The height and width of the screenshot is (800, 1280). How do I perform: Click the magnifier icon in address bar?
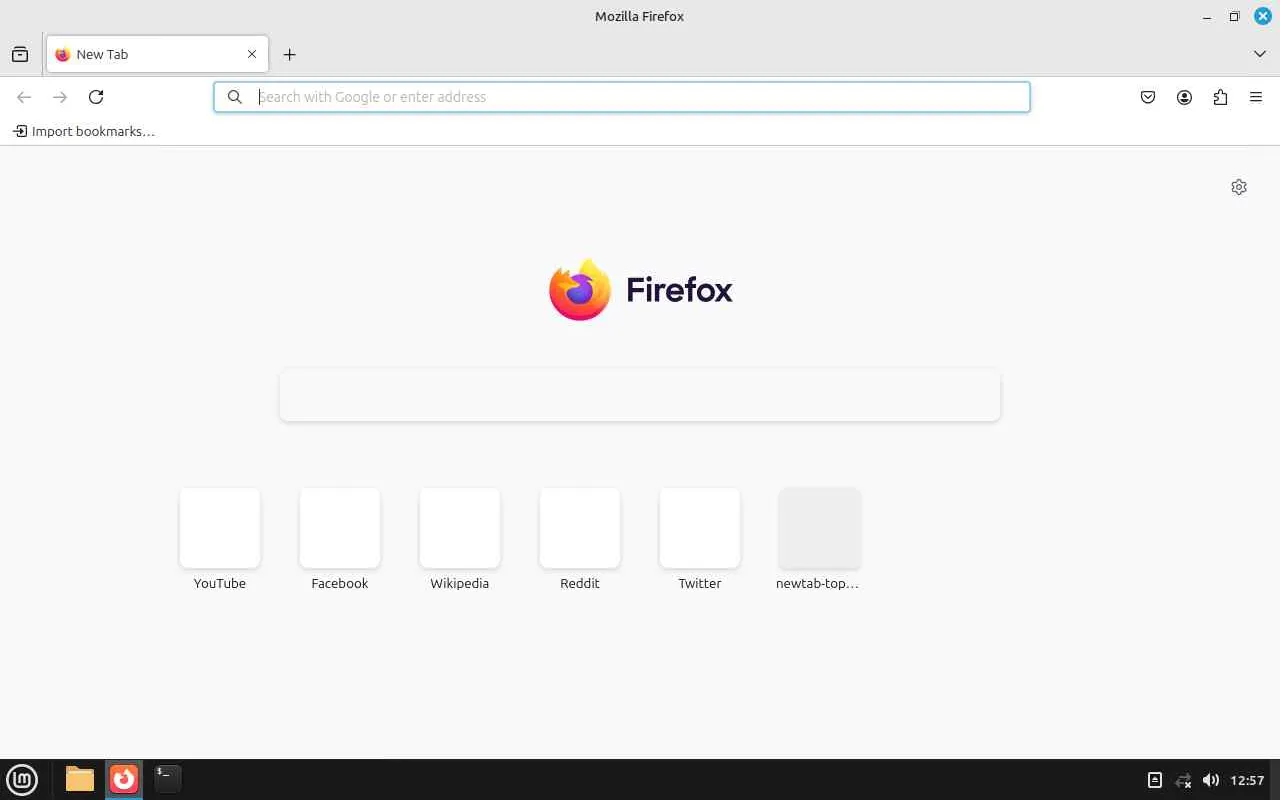pos(234,97)
